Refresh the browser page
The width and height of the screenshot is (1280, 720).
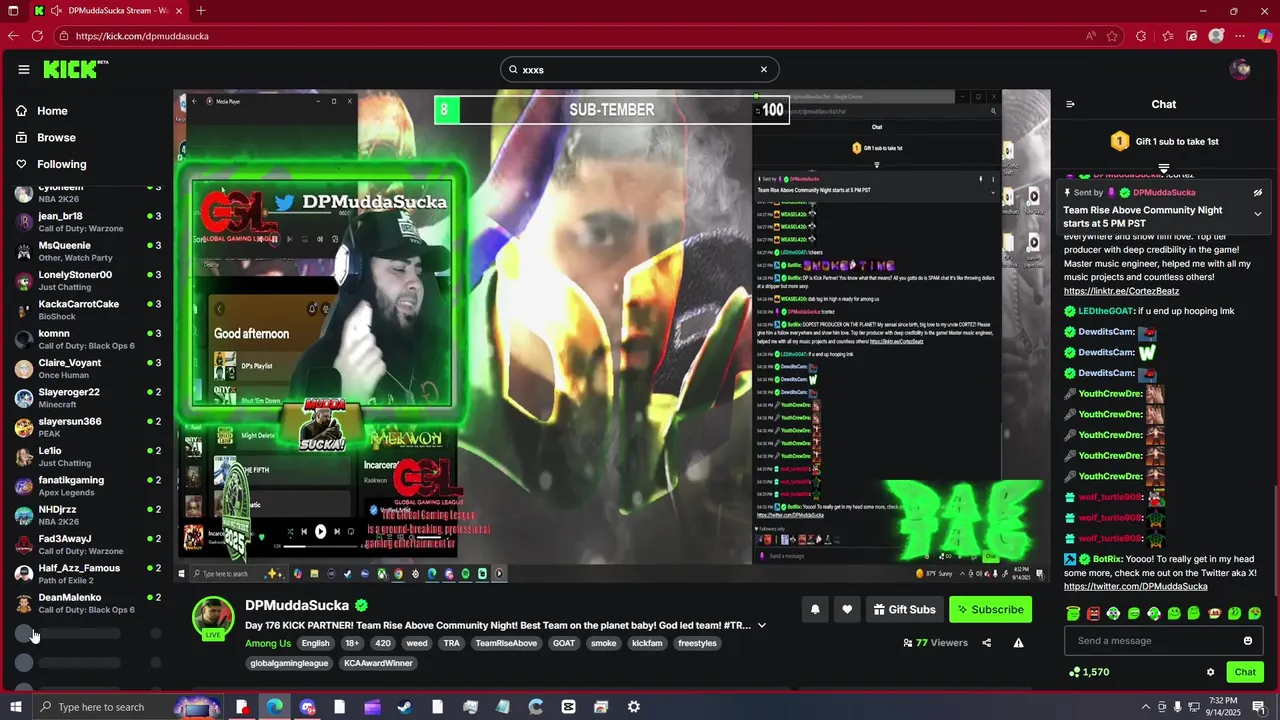click(x=37, y=36)
